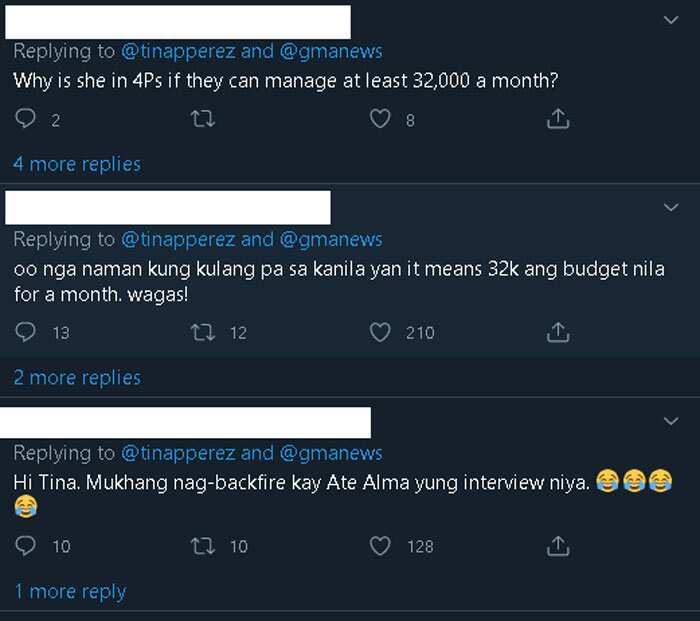Expand "4 more replies"
The image size is (700, 621).
coord(77,164)
